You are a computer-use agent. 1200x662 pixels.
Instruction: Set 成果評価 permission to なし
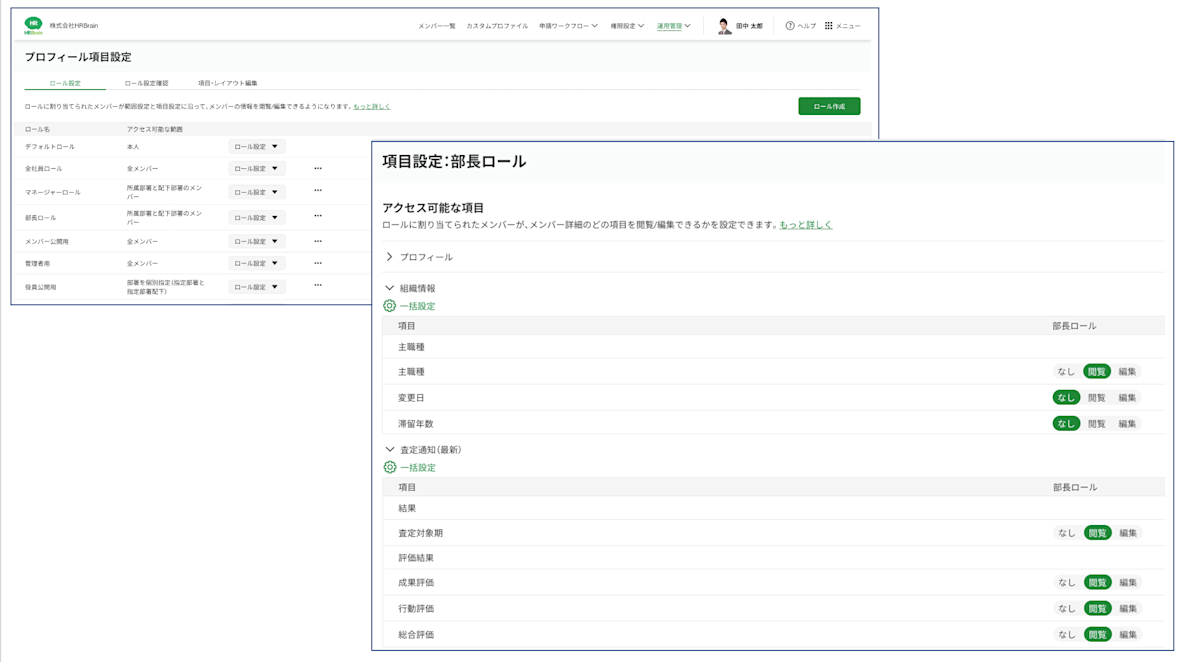pos(1067,582)
